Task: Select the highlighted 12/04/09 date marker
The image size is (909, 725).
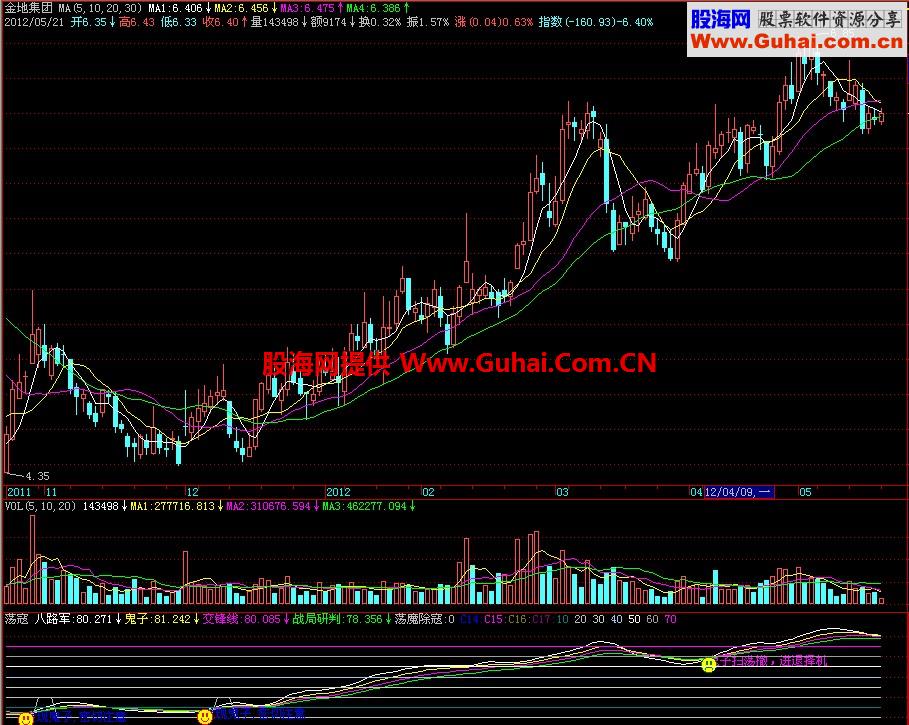Action: 739,492
